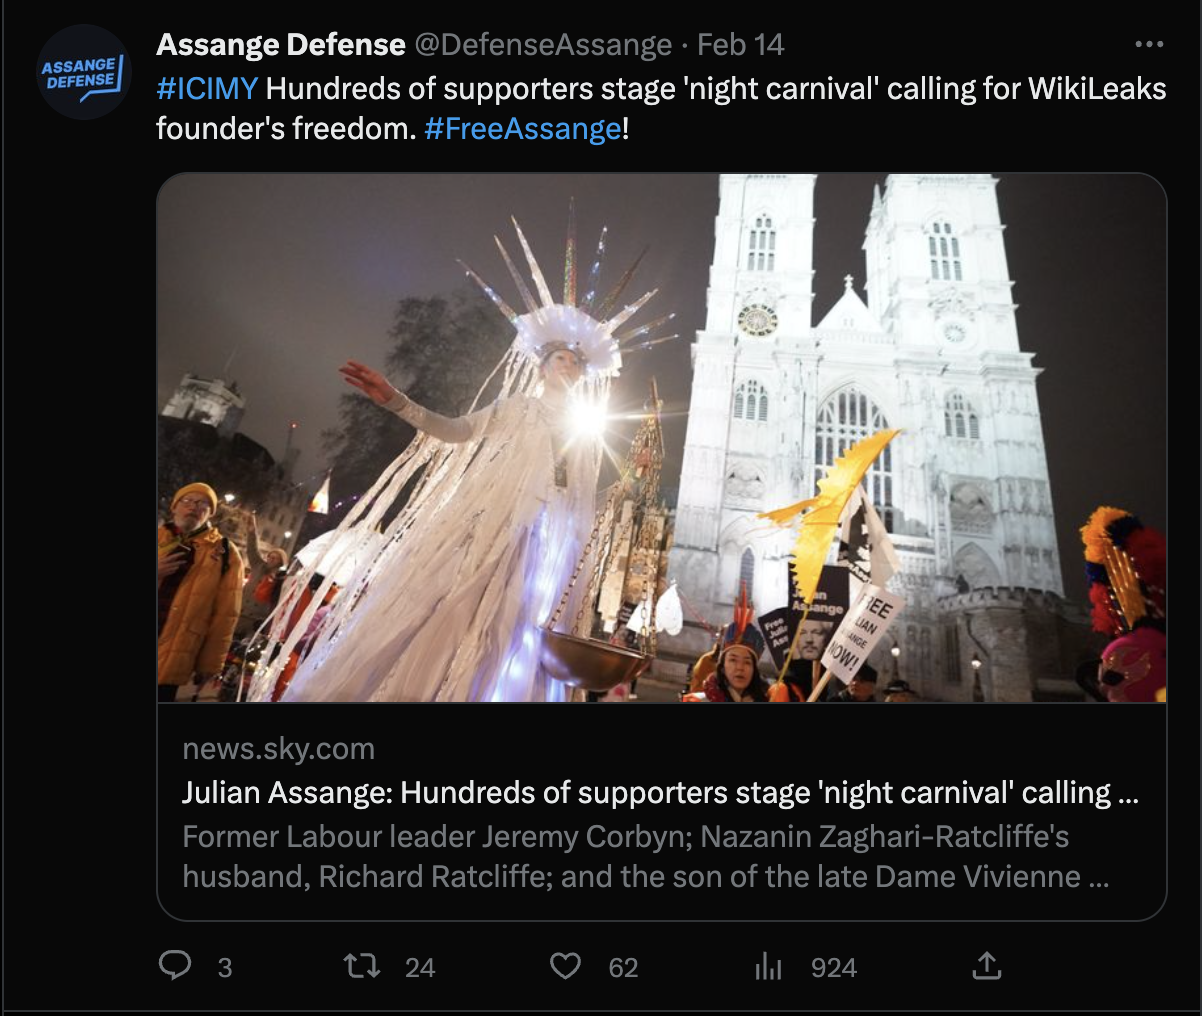The width and height of the screenshot is (1202, 1016).
Task: Click the view count of 924
Action: point(834,968)
